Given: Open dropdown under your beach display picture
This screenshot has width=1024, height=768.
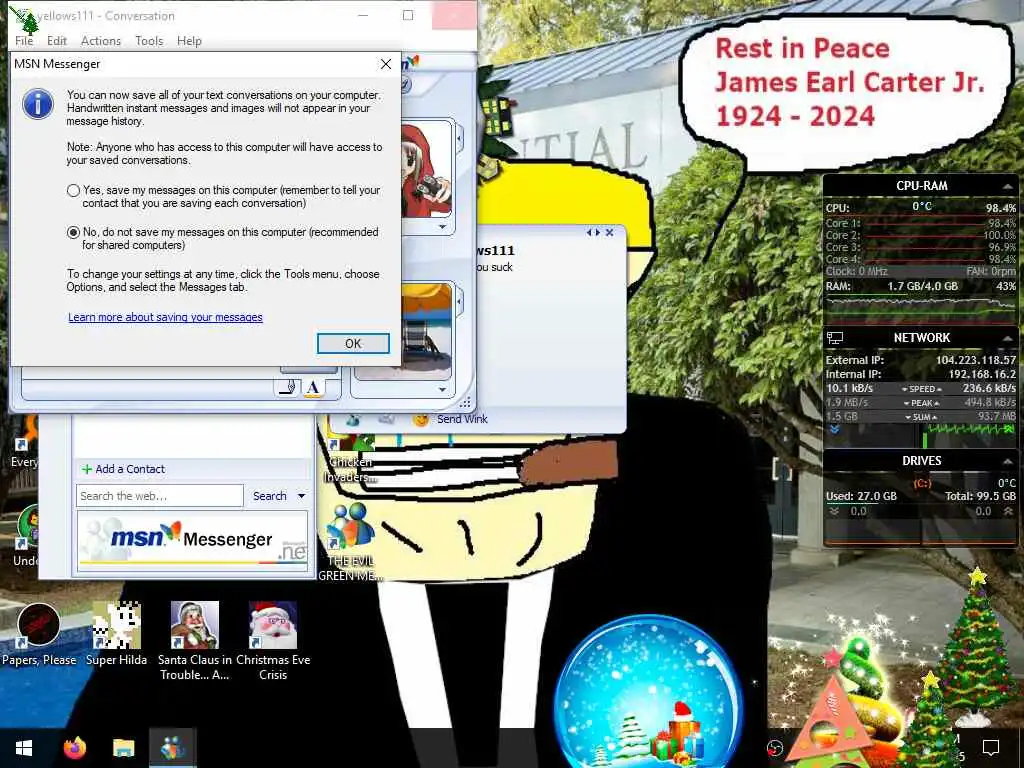Looking at the screenshot, I should pyautogui.click(x=442, y=389).
